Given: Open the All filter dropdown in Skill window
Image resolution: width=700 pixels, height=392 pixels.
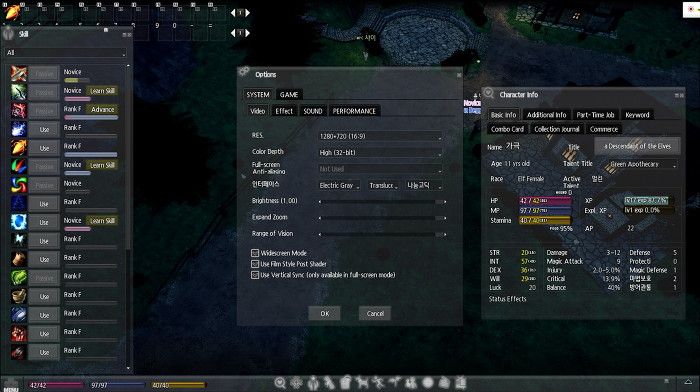Looking at the screenshot, I should tap(66, 53).
